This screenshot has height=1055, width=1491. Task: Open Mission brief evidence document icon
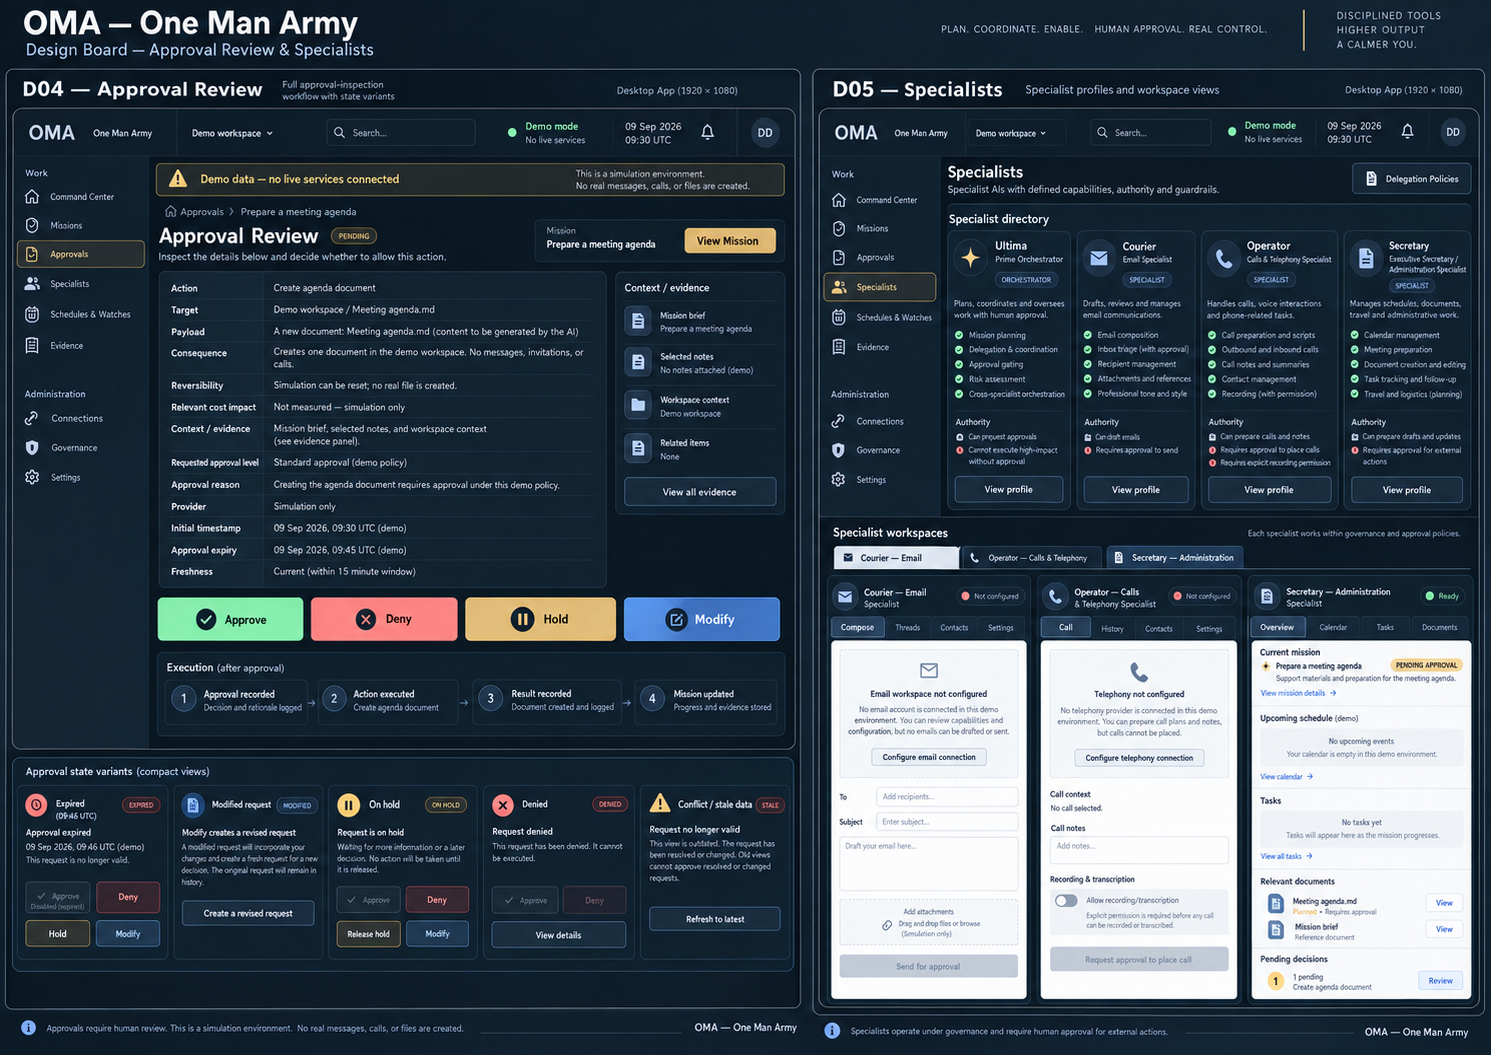pyautogui.click(x=638, y=321)
